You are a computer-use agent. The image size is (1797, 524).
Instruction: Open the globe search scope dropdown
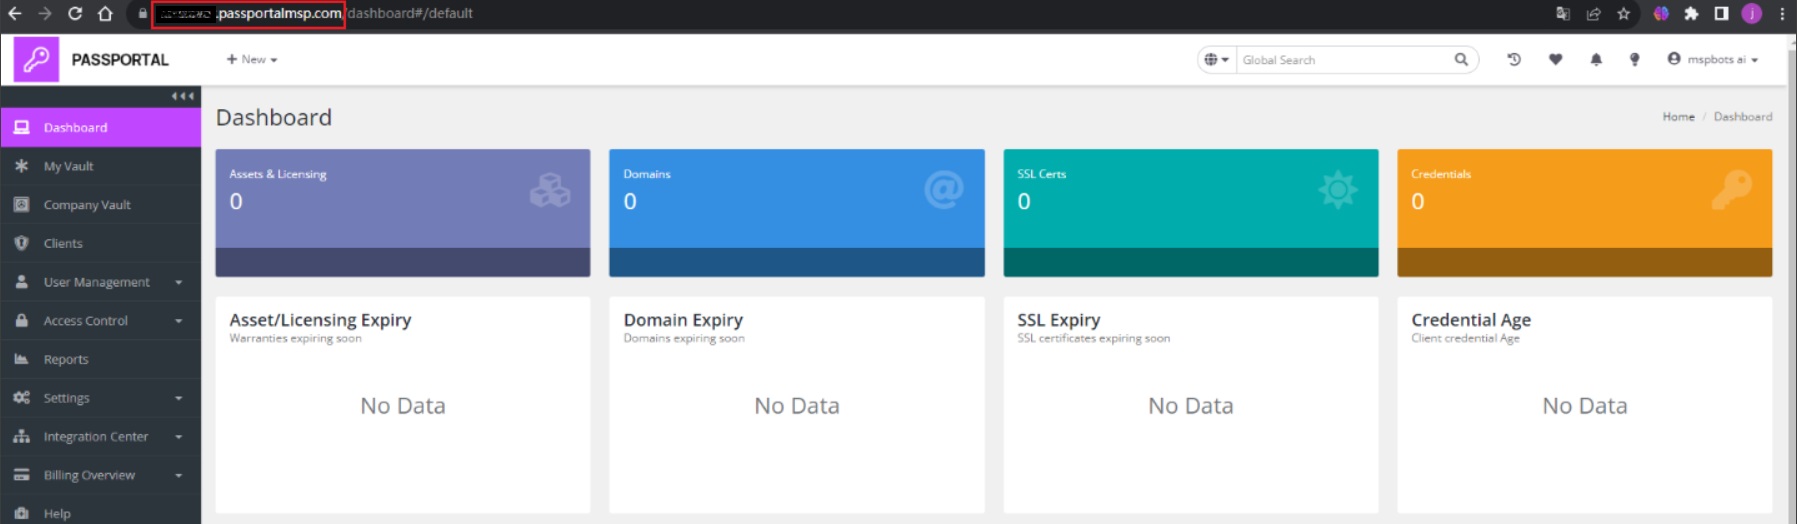pos(1217,60)
